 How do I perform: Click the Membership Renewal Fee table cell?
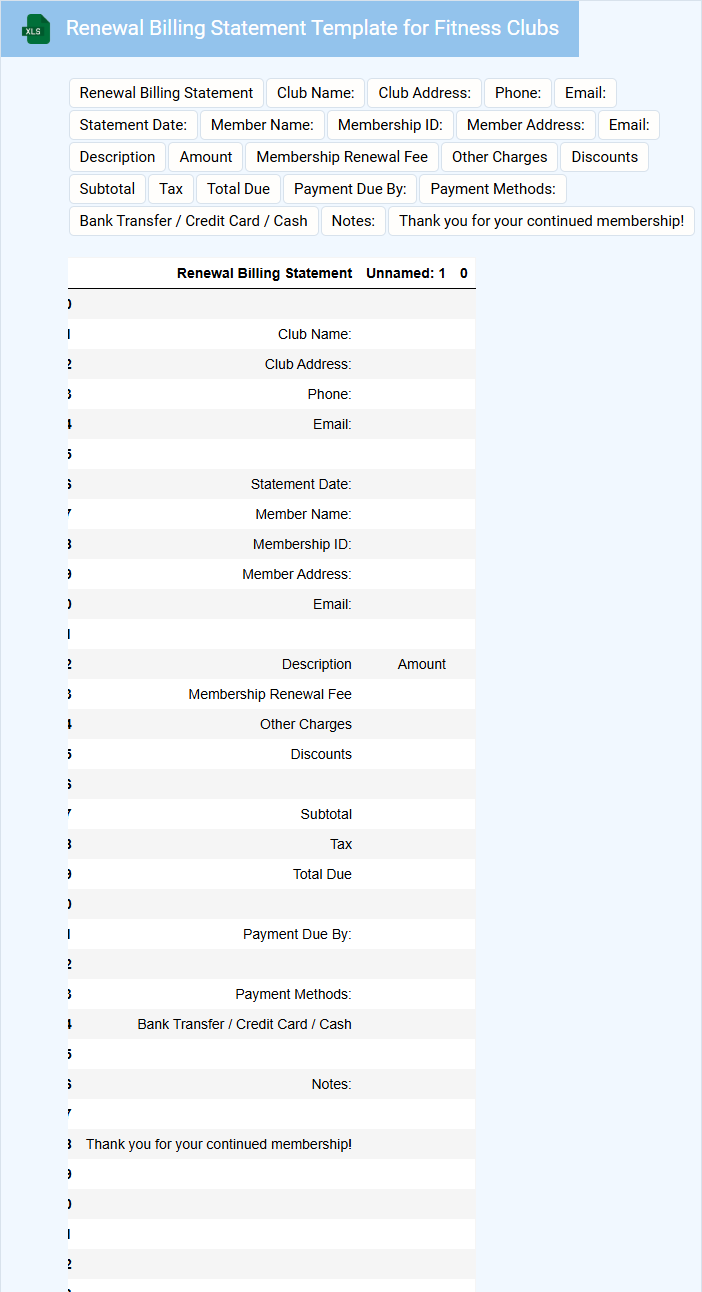point(270,694)
